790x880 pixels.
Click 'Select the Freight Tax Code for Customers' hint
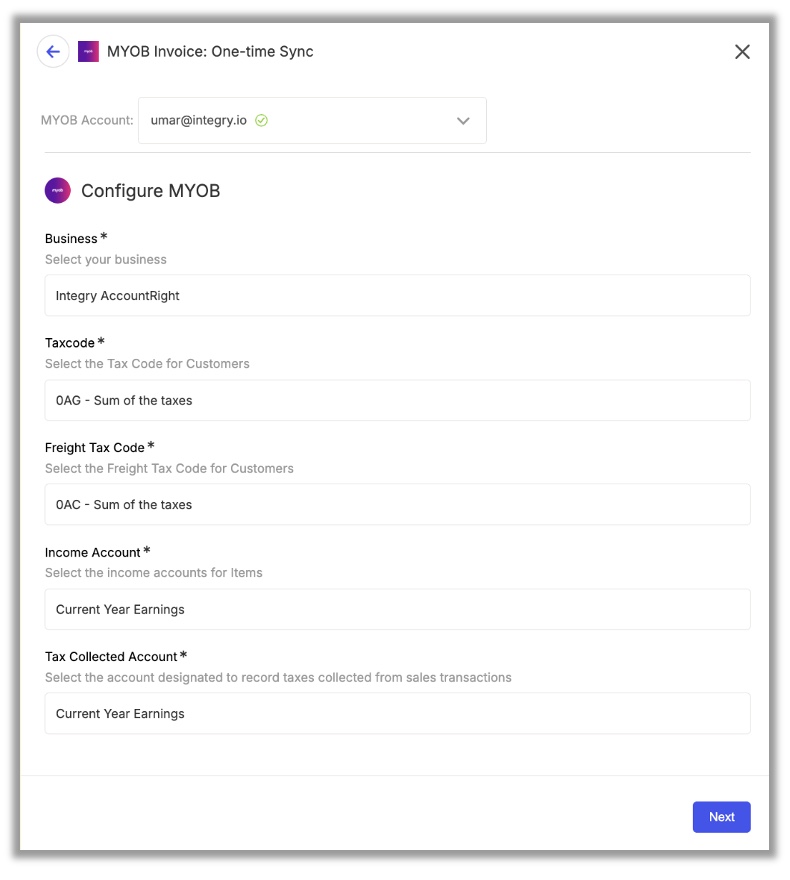tap(169, 469)
